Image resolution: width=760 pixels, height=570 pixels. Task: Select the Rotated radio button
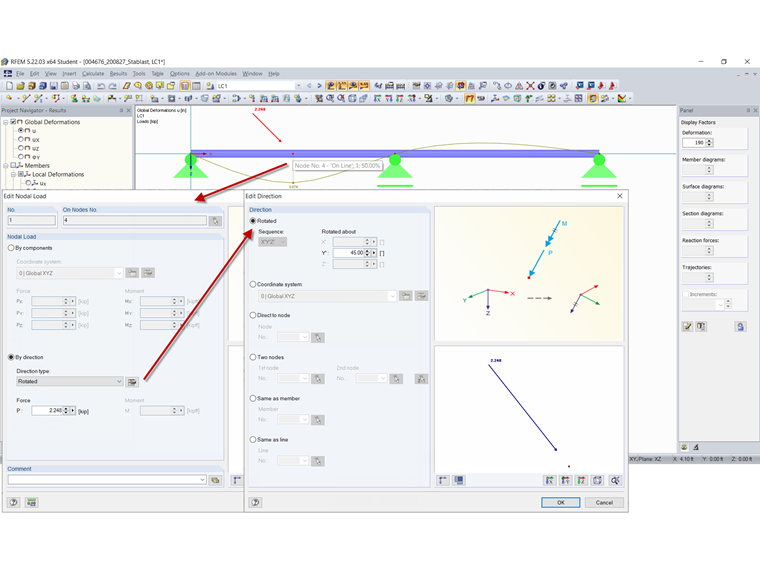coord(253,221)
